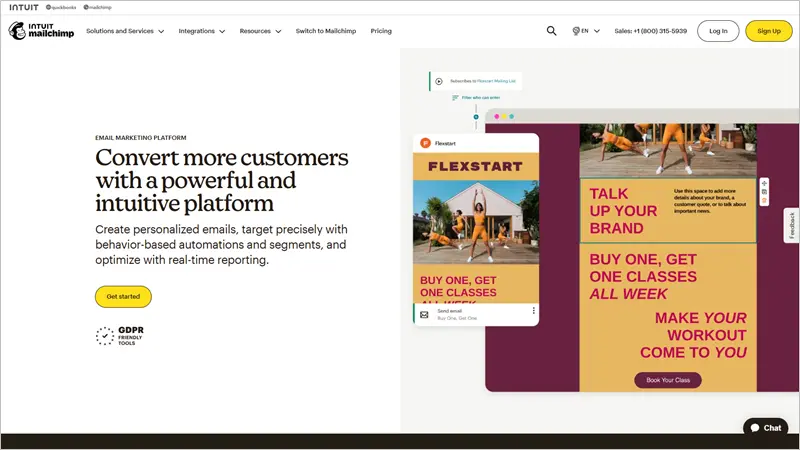Click the GDPR Friendly Tools badge
Image resolution: width=800 pixels, height=450 pixels.
tap(118, 336)
